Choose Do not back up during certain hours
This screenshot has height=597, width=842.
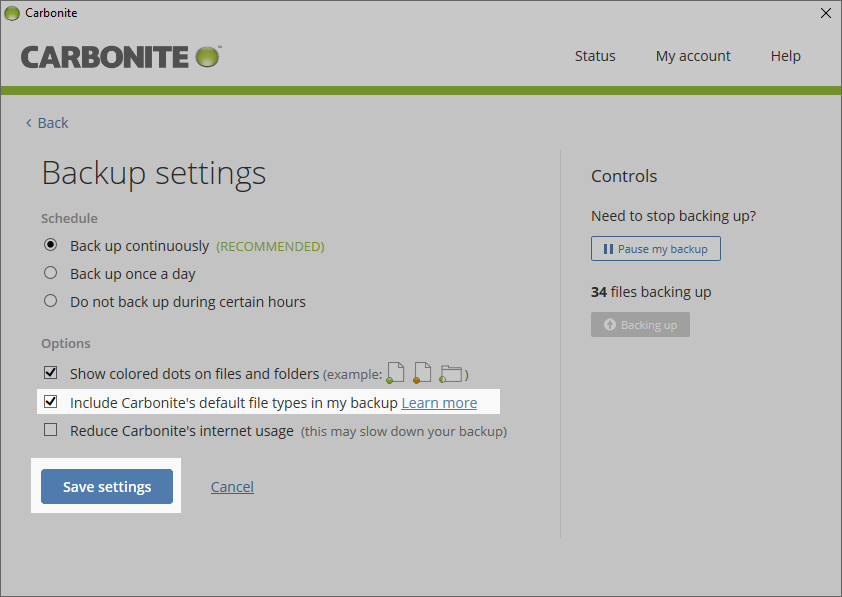(50, 301)
